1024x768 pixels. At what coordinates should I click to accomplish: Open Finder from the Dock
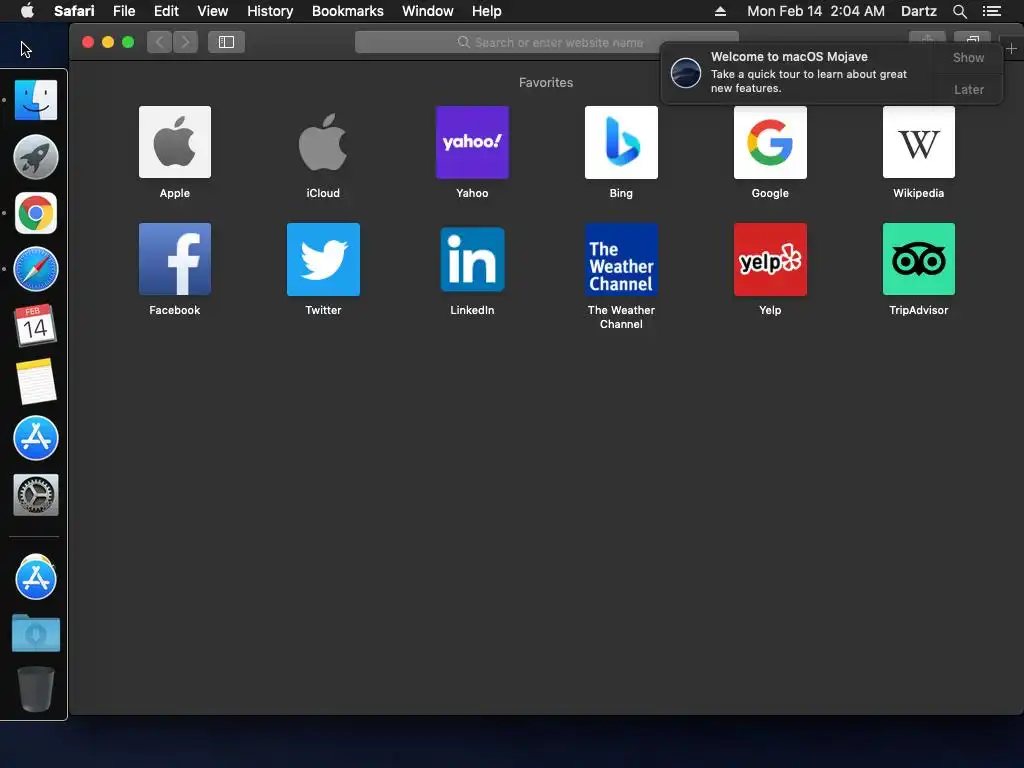click(36, 100)
